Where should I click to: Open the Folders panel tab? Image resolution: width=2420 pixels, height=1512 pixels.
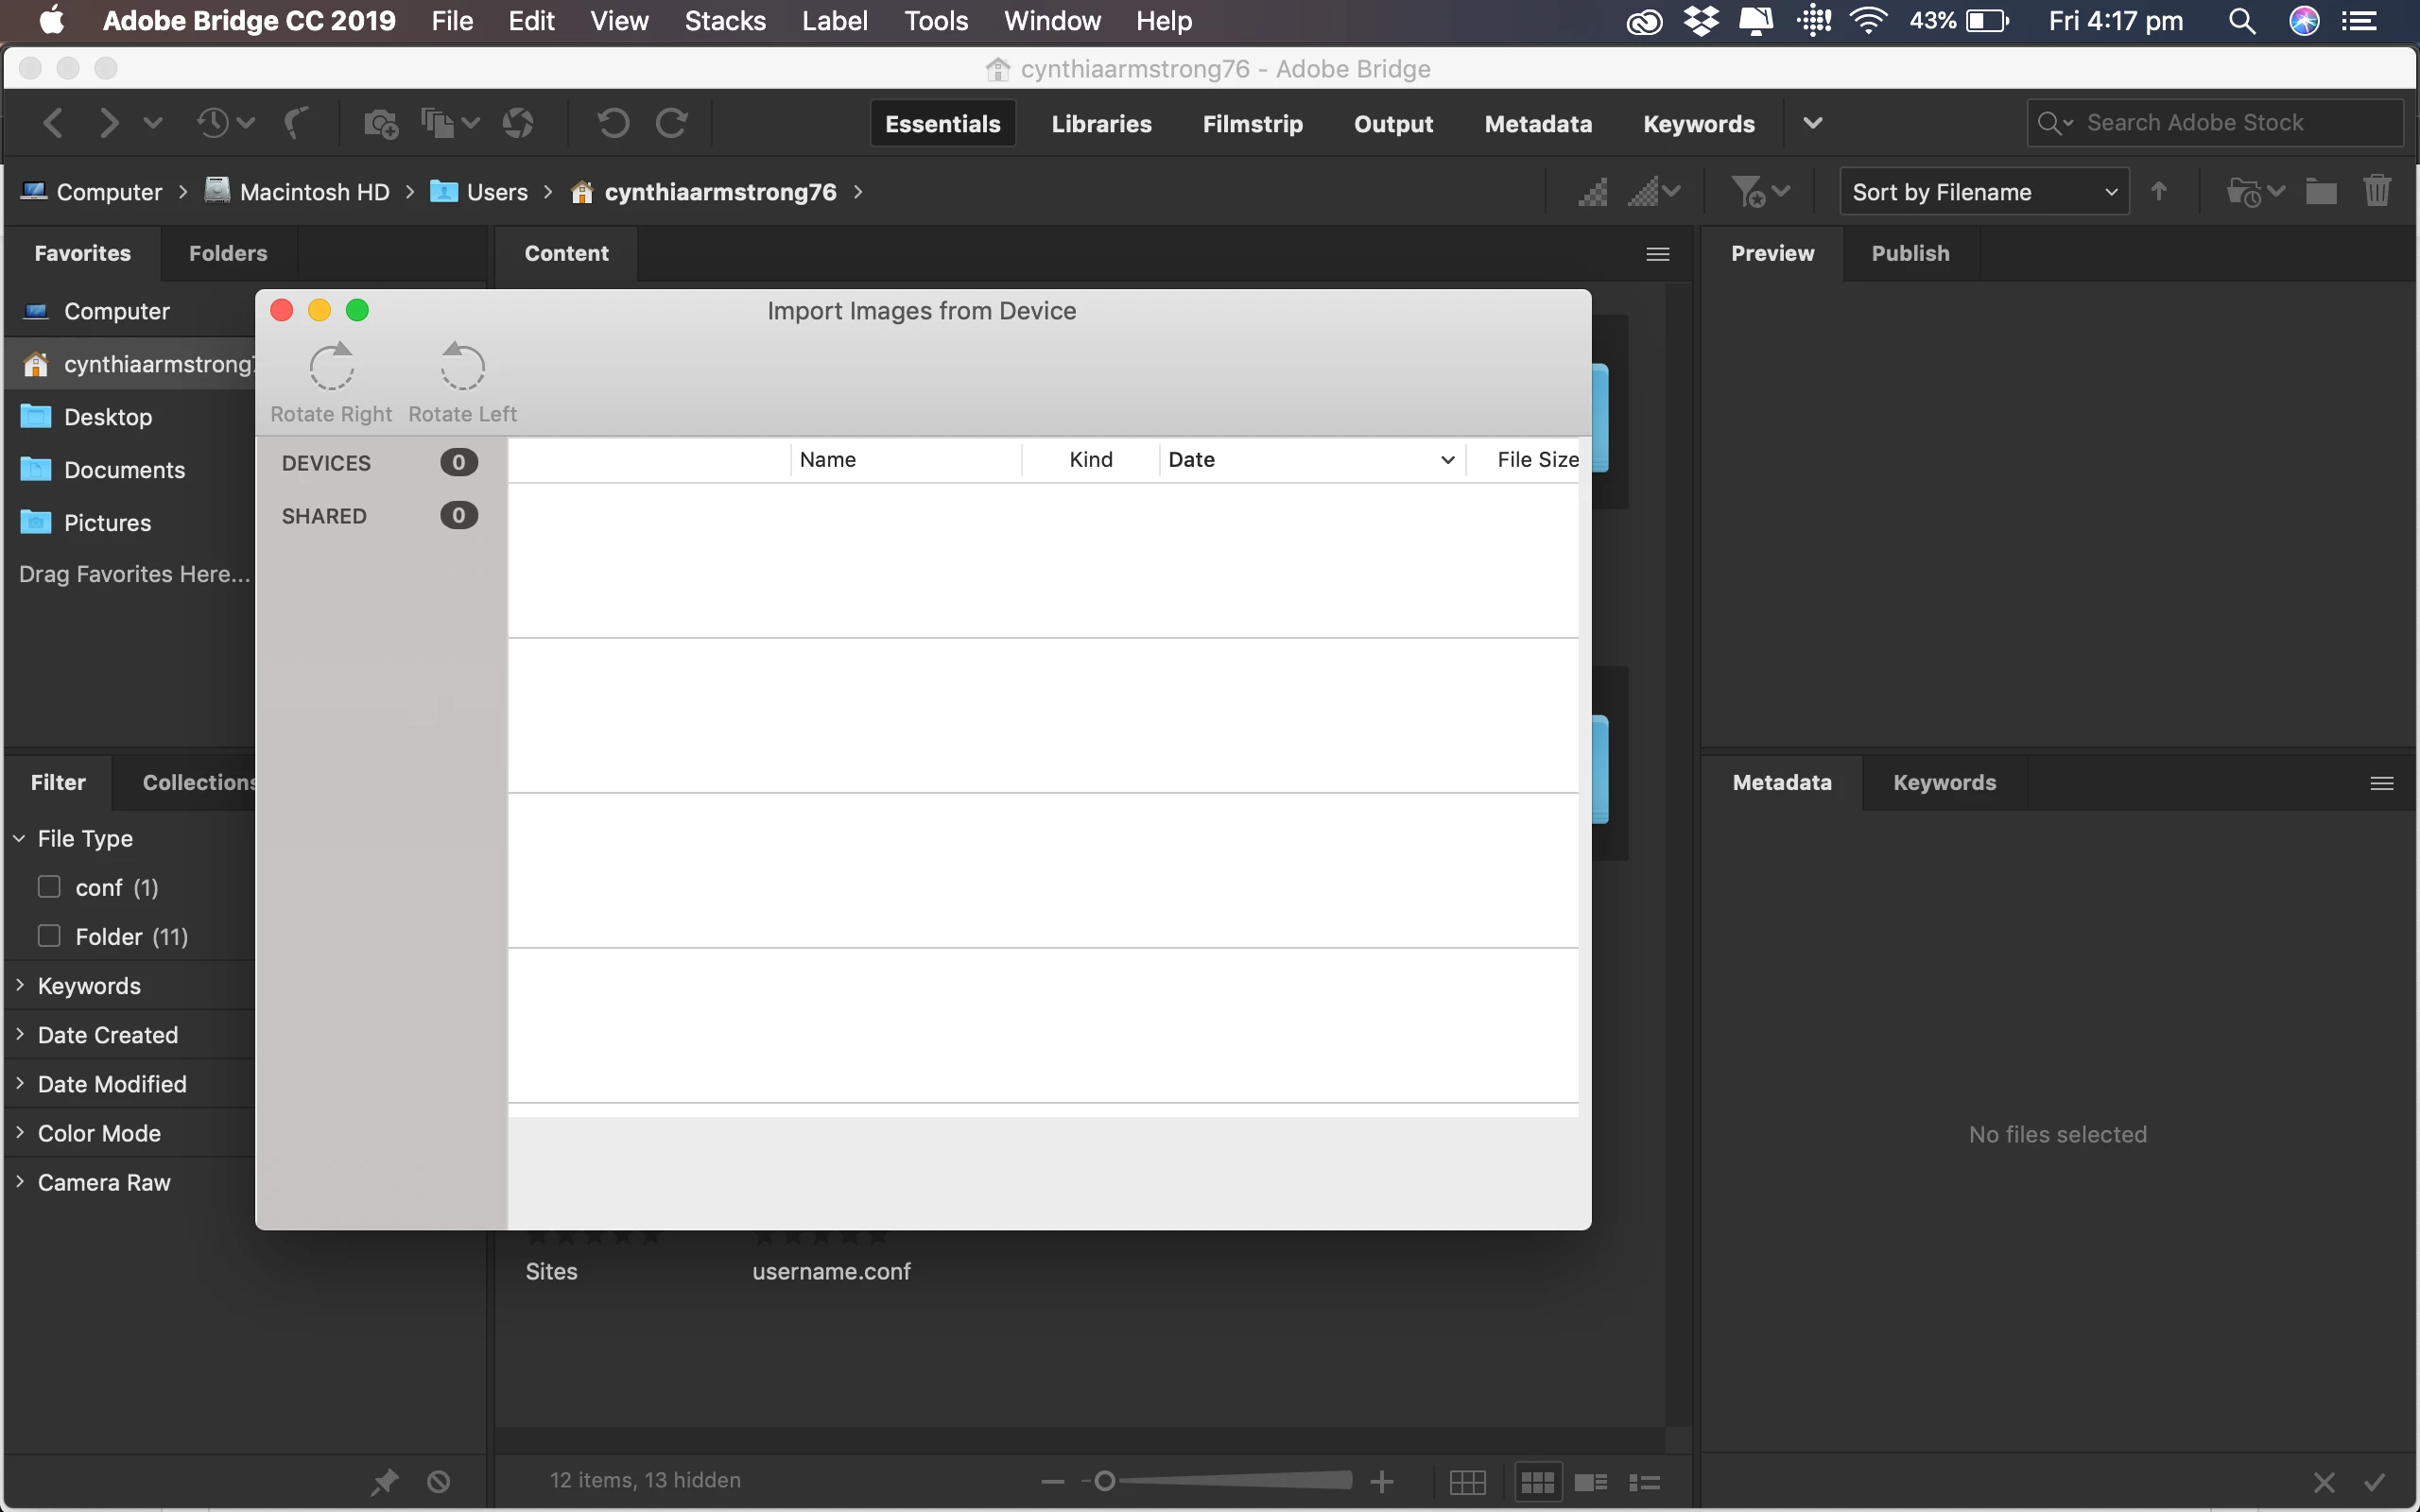(228, 253)
